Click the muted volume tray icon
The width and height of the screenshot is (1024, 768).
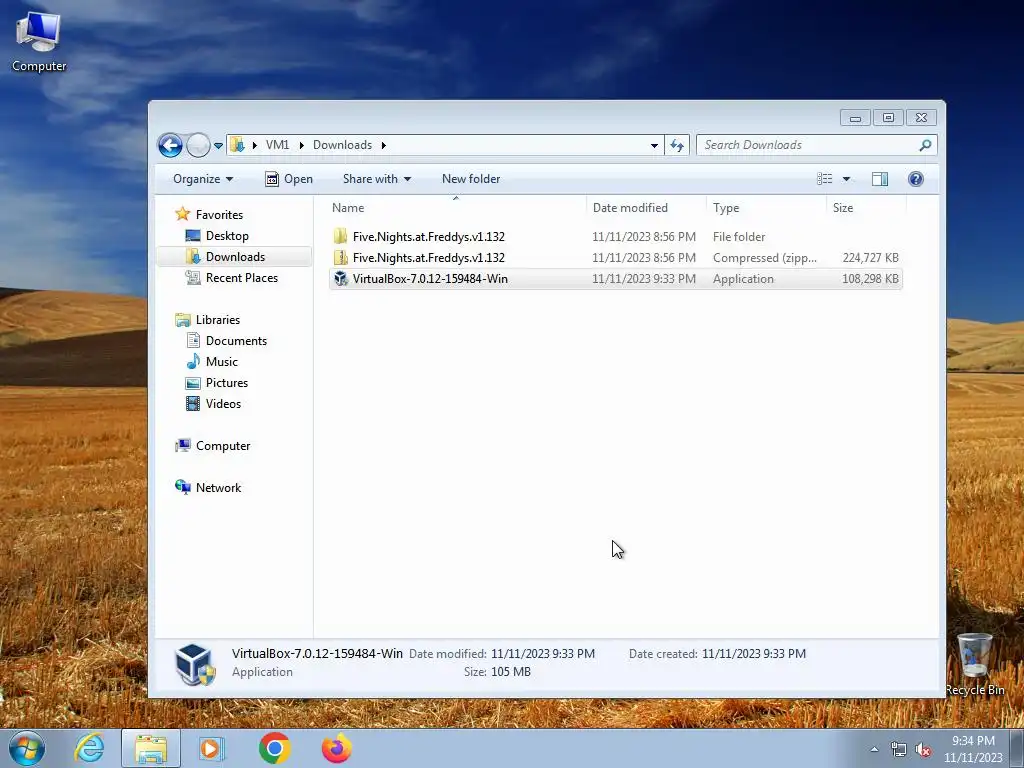point(923,749)
